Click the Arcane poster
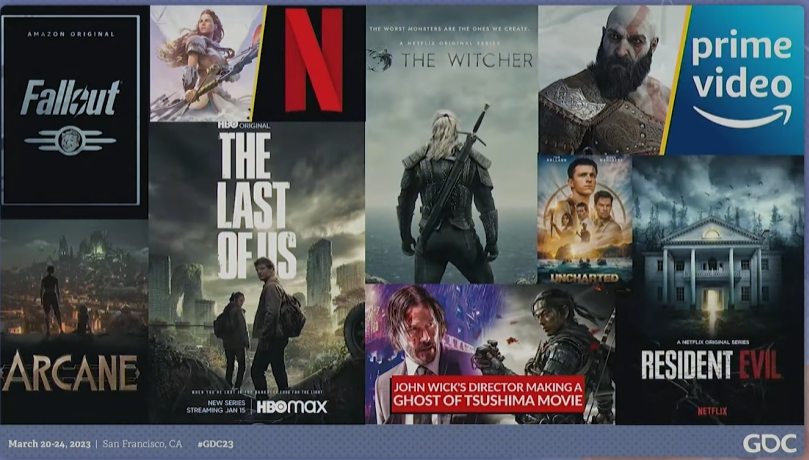Image resolution: width=809 pixels, height=460 pixels. (74, 322)
